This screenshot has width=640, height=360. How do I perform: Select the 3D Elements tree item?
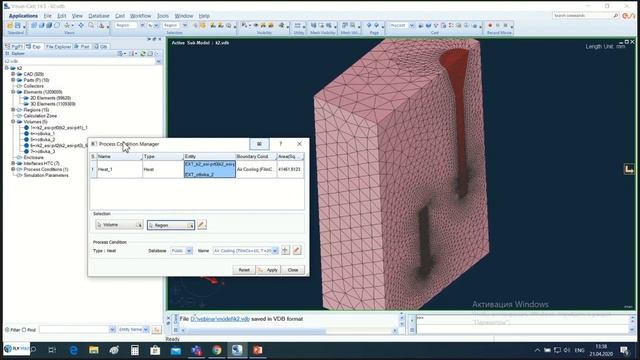coord(53,104)
